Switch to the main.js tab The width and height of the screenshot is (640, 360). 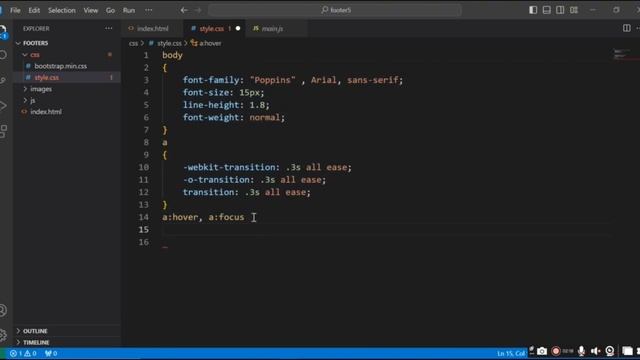[272, 29]
